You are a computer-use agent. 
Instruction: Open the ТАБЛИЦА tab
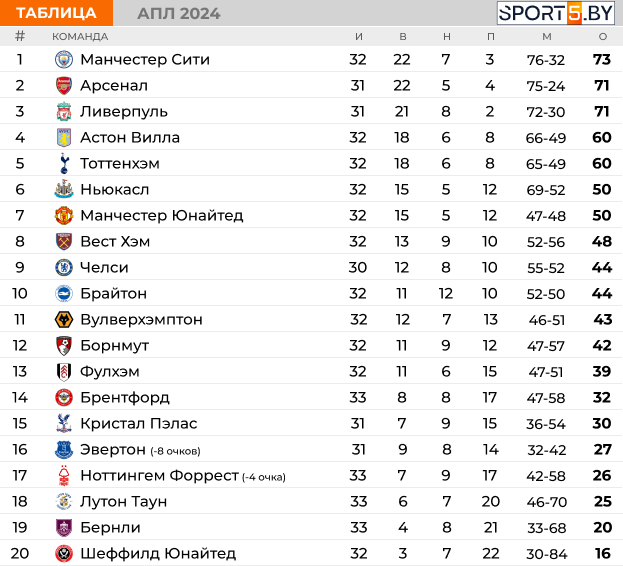(x=56, y=13)
